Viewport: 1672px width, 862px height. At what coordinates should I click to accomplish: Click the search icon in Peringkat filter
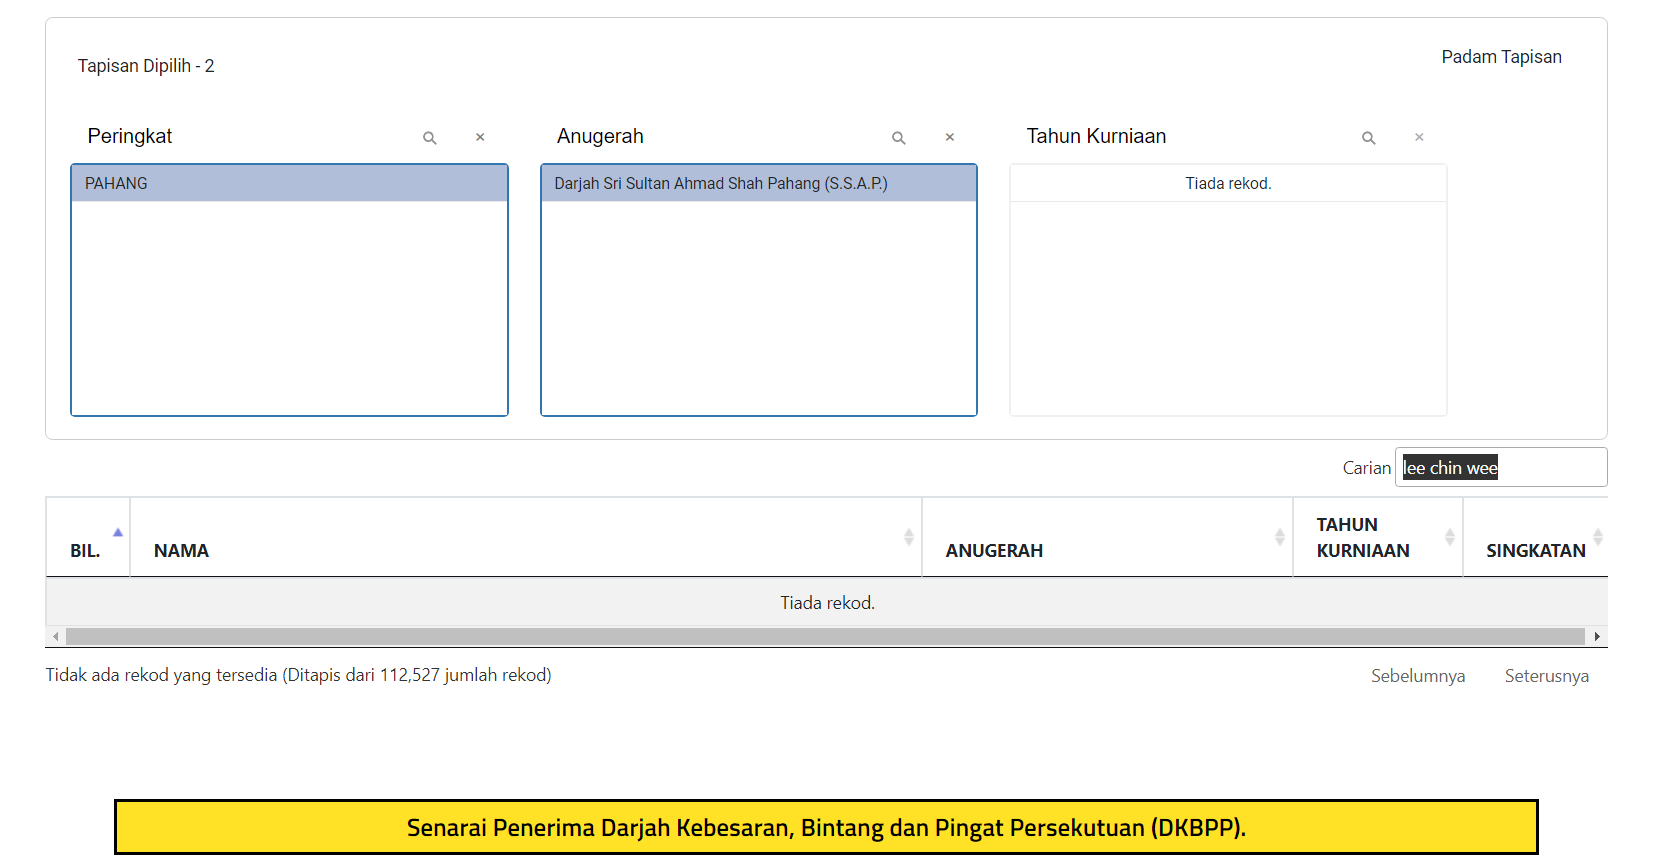click(429, 138)
